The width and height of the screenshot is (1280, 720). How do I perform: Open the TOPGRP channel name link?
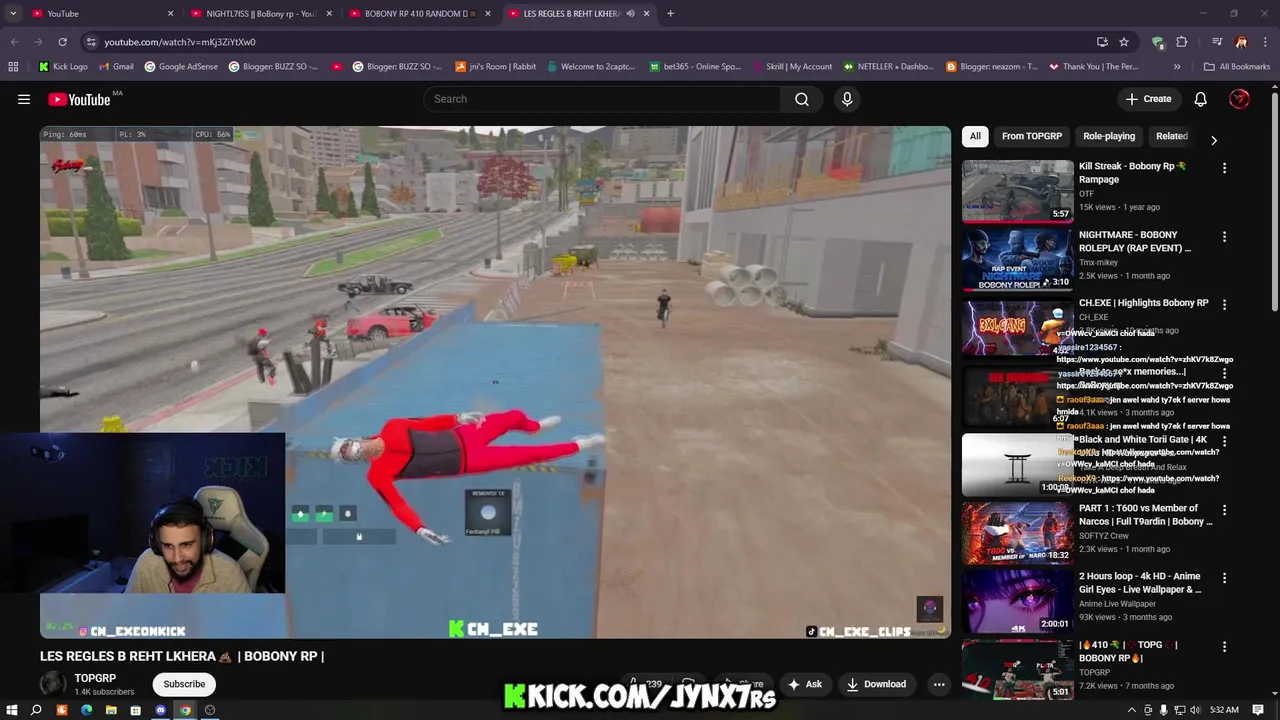[95, 678]
